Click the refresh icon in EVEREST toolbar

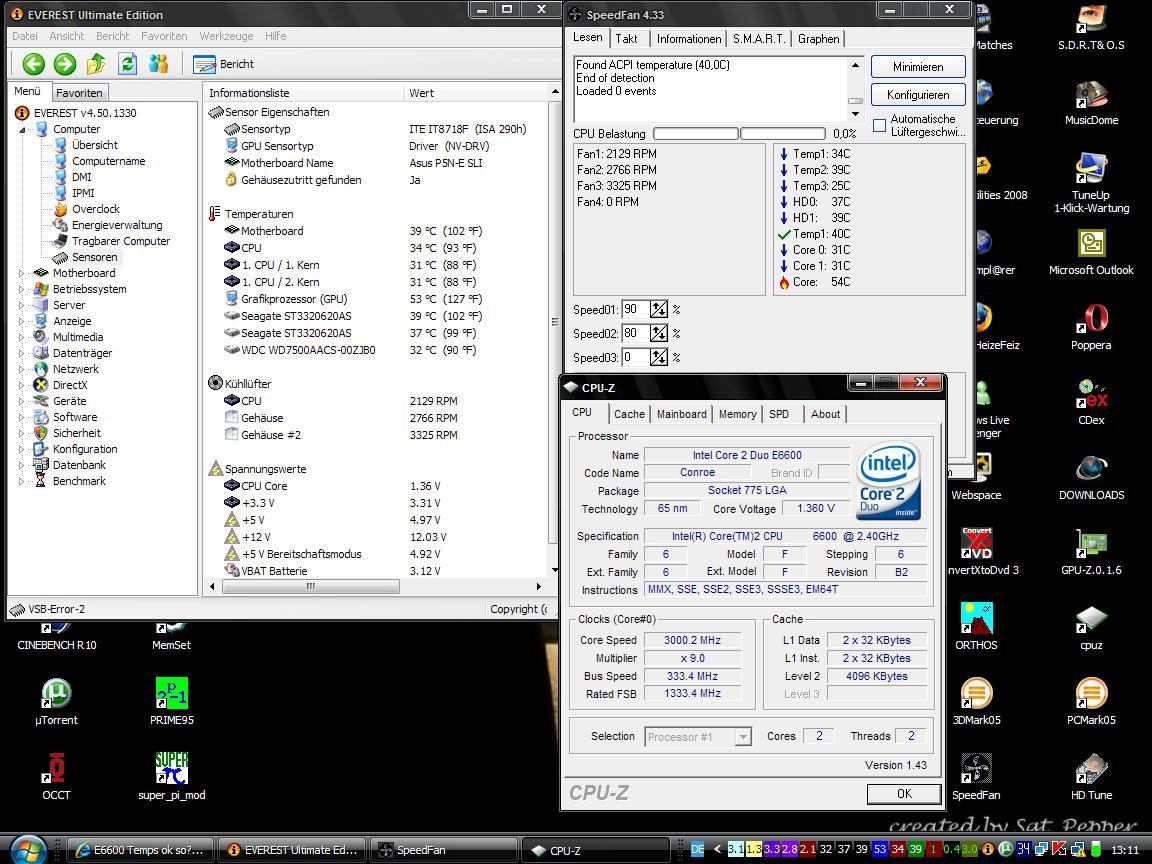(128, 64)
